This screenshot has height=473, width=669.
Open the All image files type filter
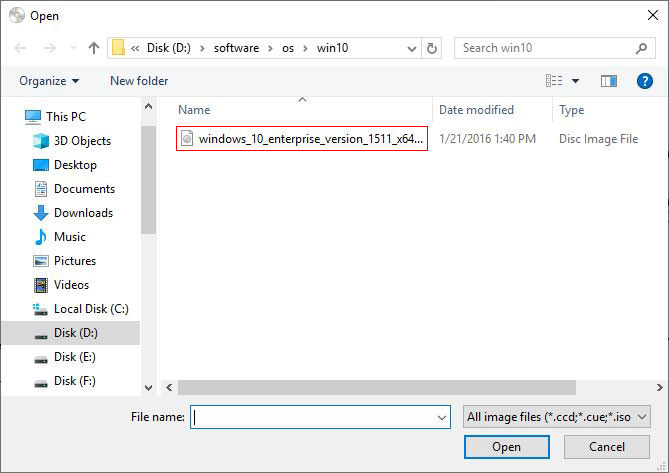pos(557,417)
